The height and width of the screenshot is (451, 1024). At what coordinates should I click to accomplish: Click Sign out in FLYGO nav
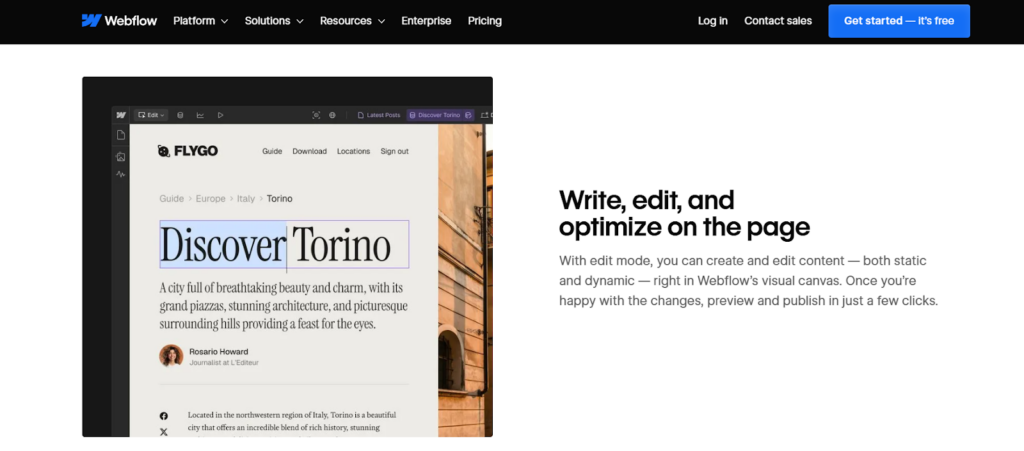point(394,151)
